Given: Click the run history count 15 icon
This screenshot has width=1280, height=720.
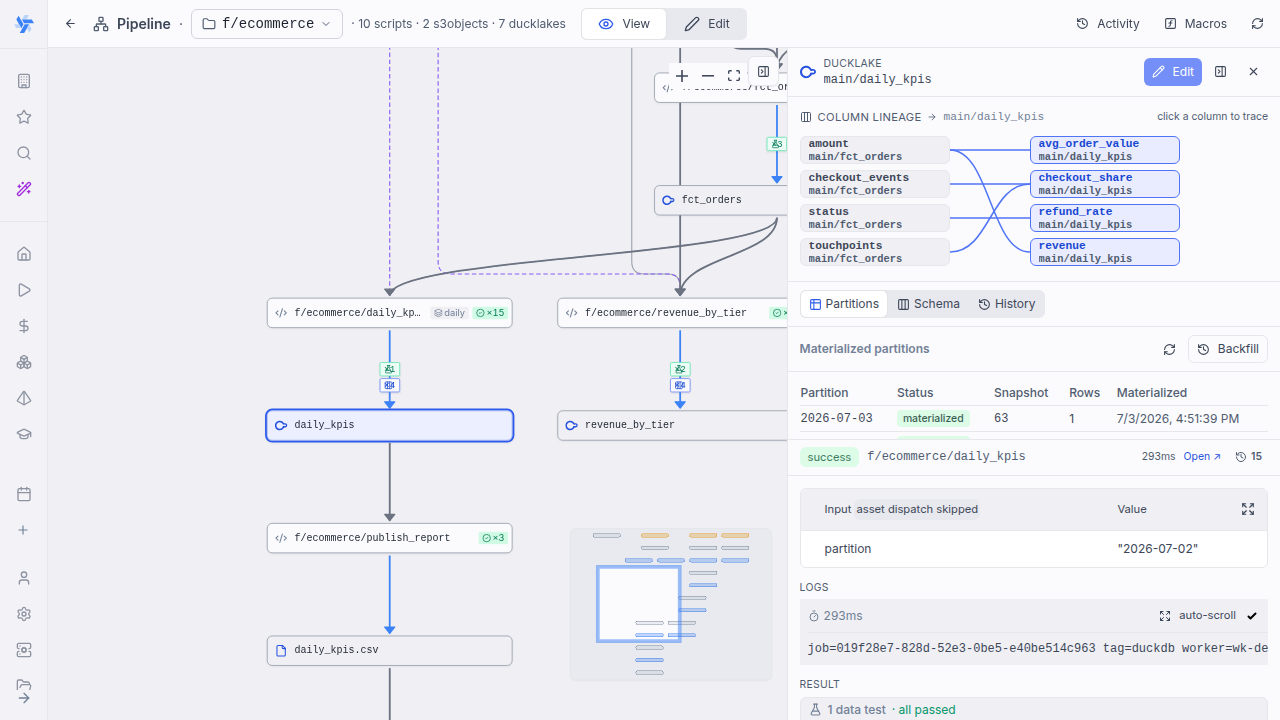Looking at the screenshot, I should (1249, 456).
